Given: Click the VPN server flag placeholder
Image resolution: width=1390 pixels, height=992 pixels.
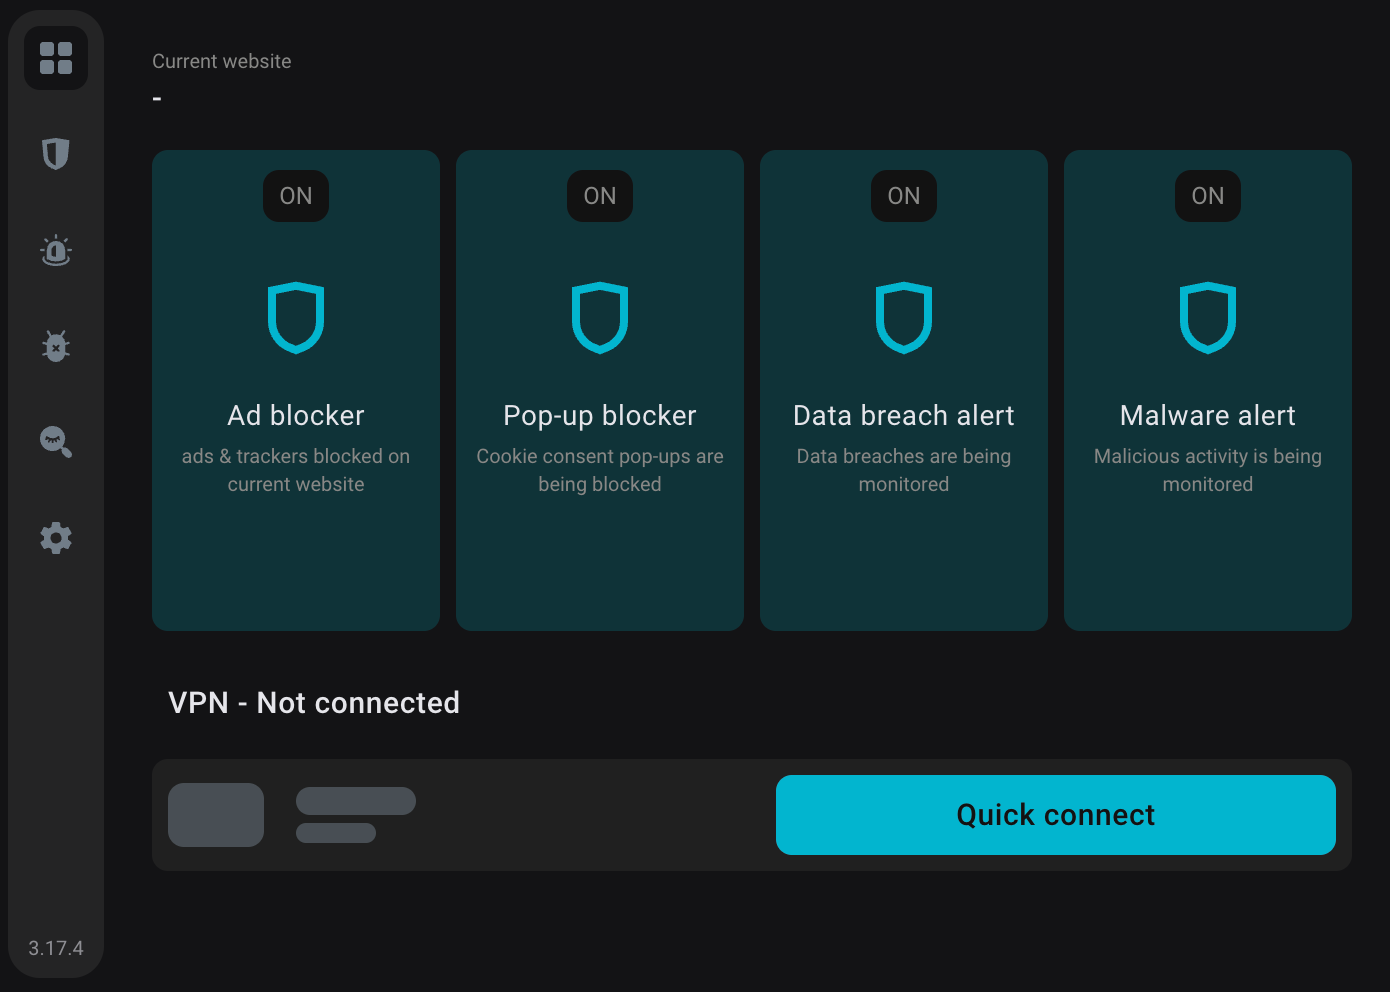Looking at the screenshot, I should 216,815.
